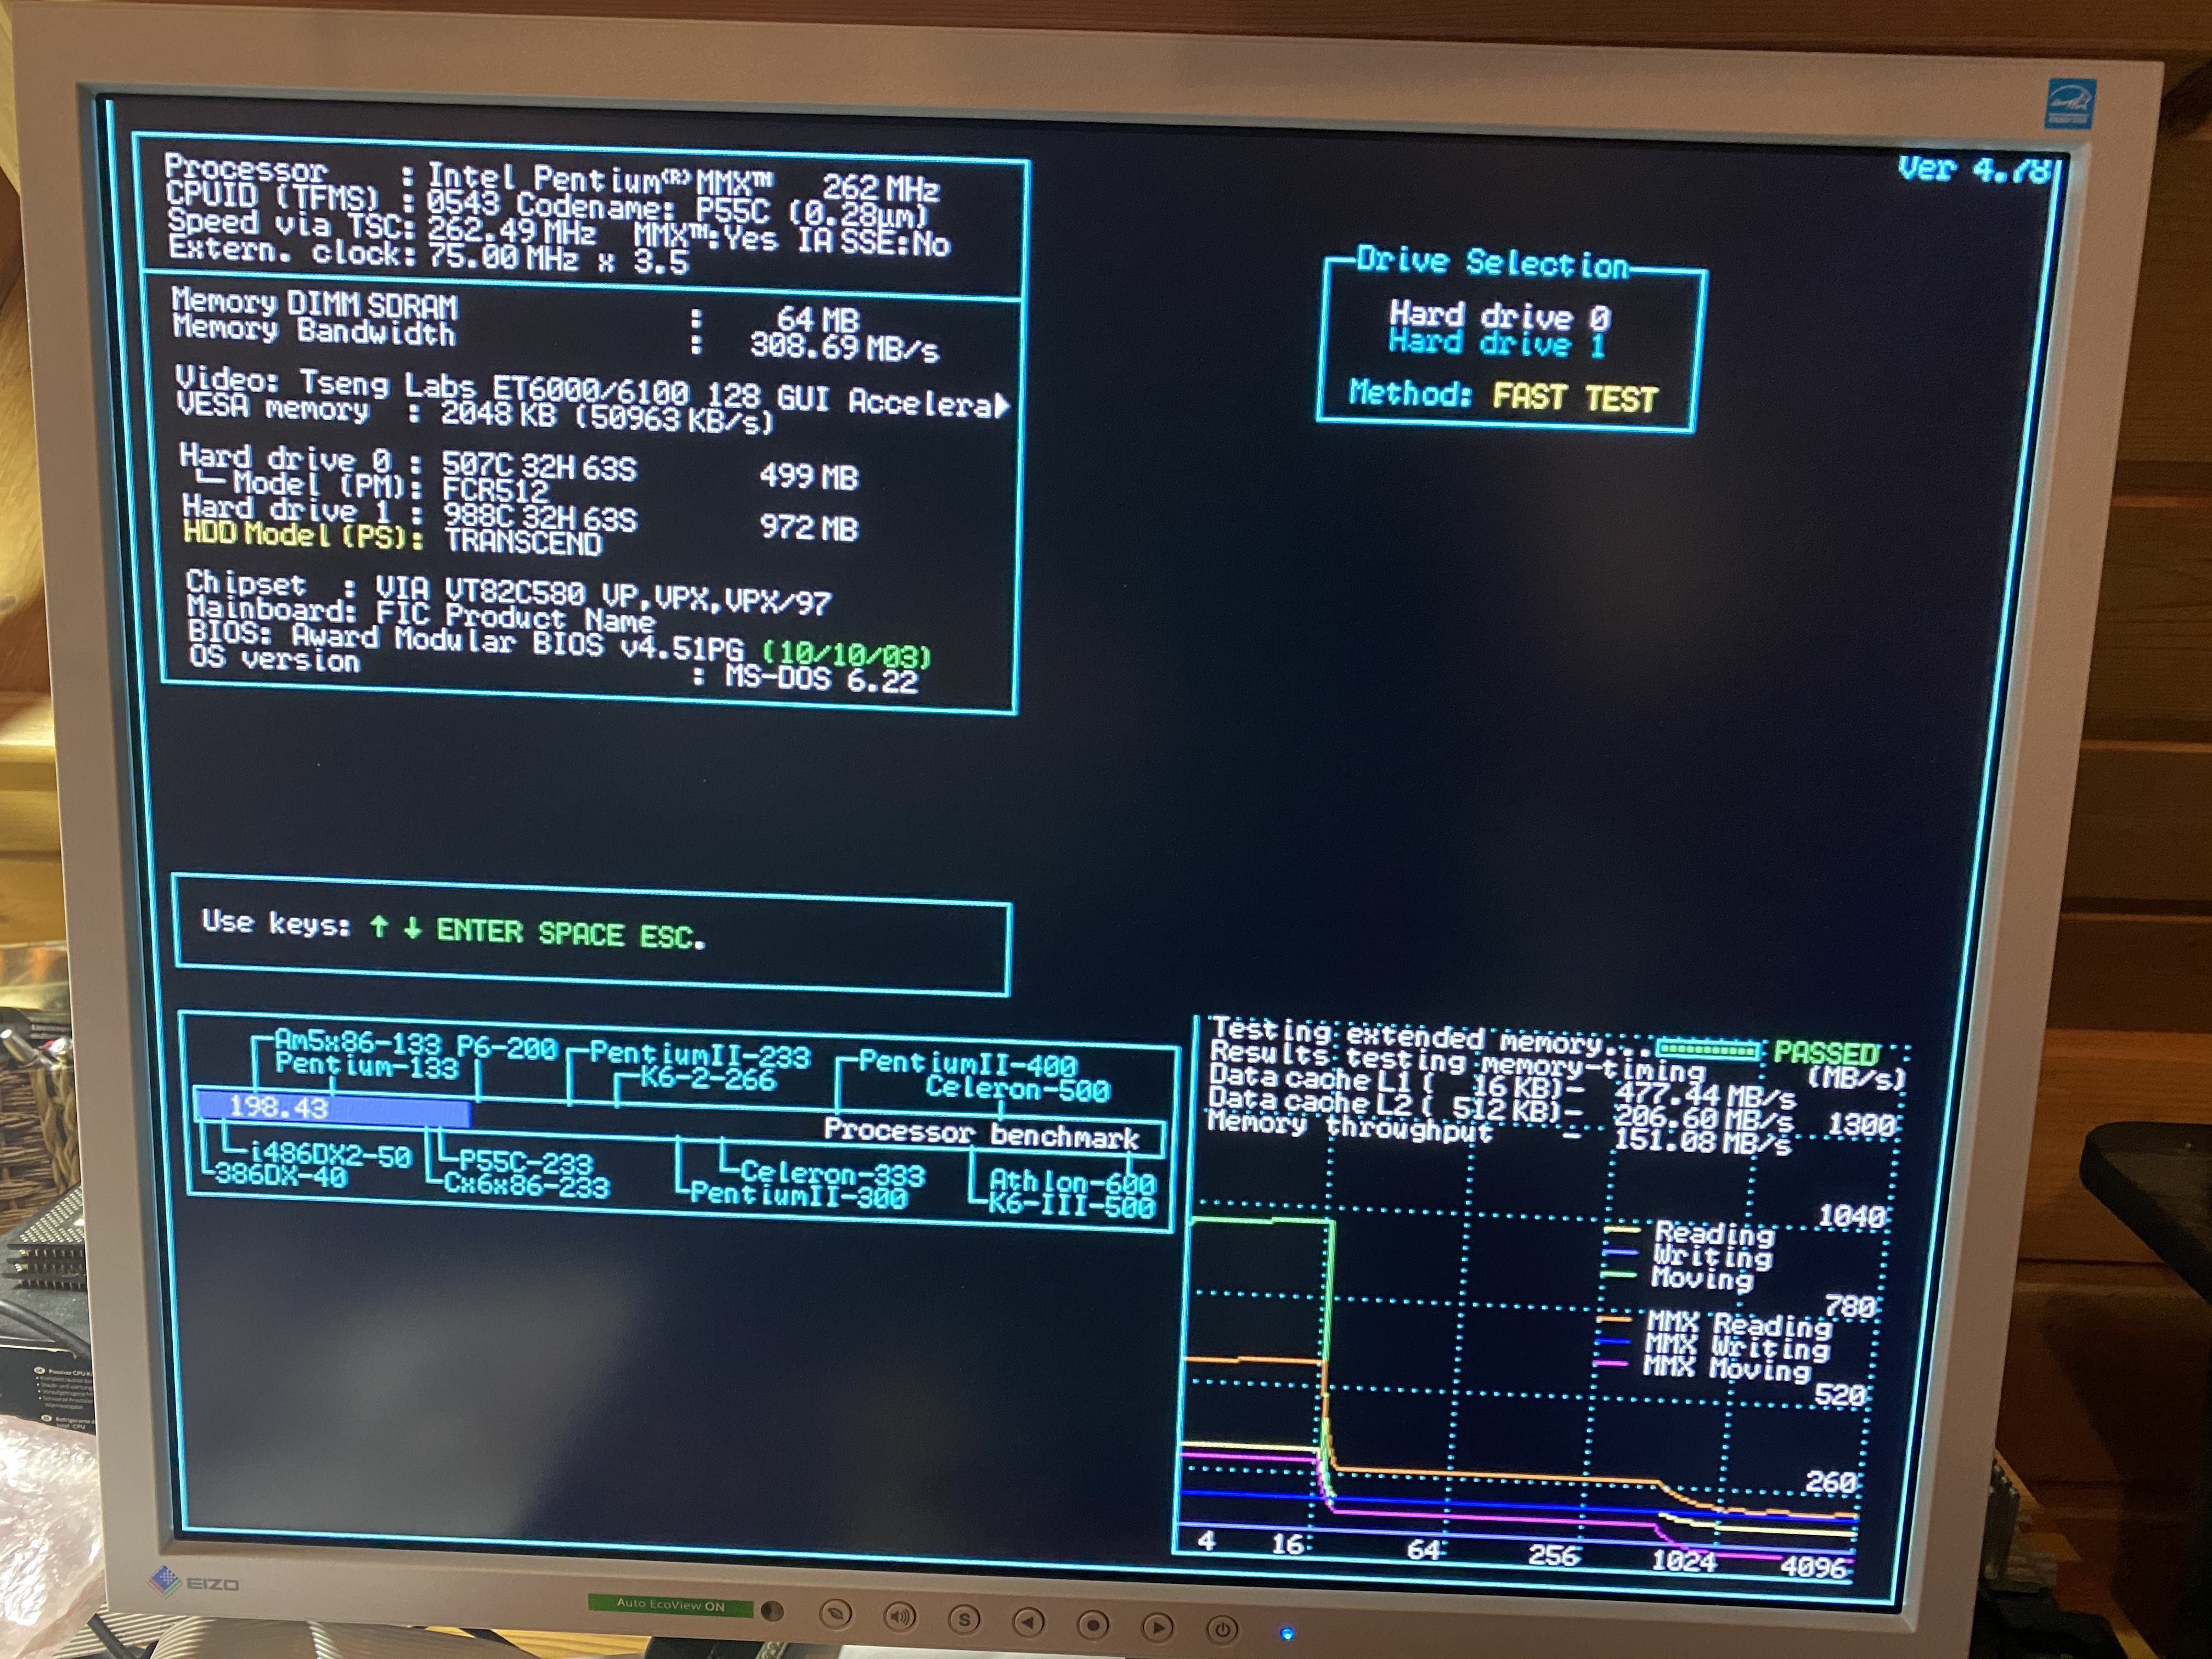Click the Writing legend line swatch

(1621, 1252)
